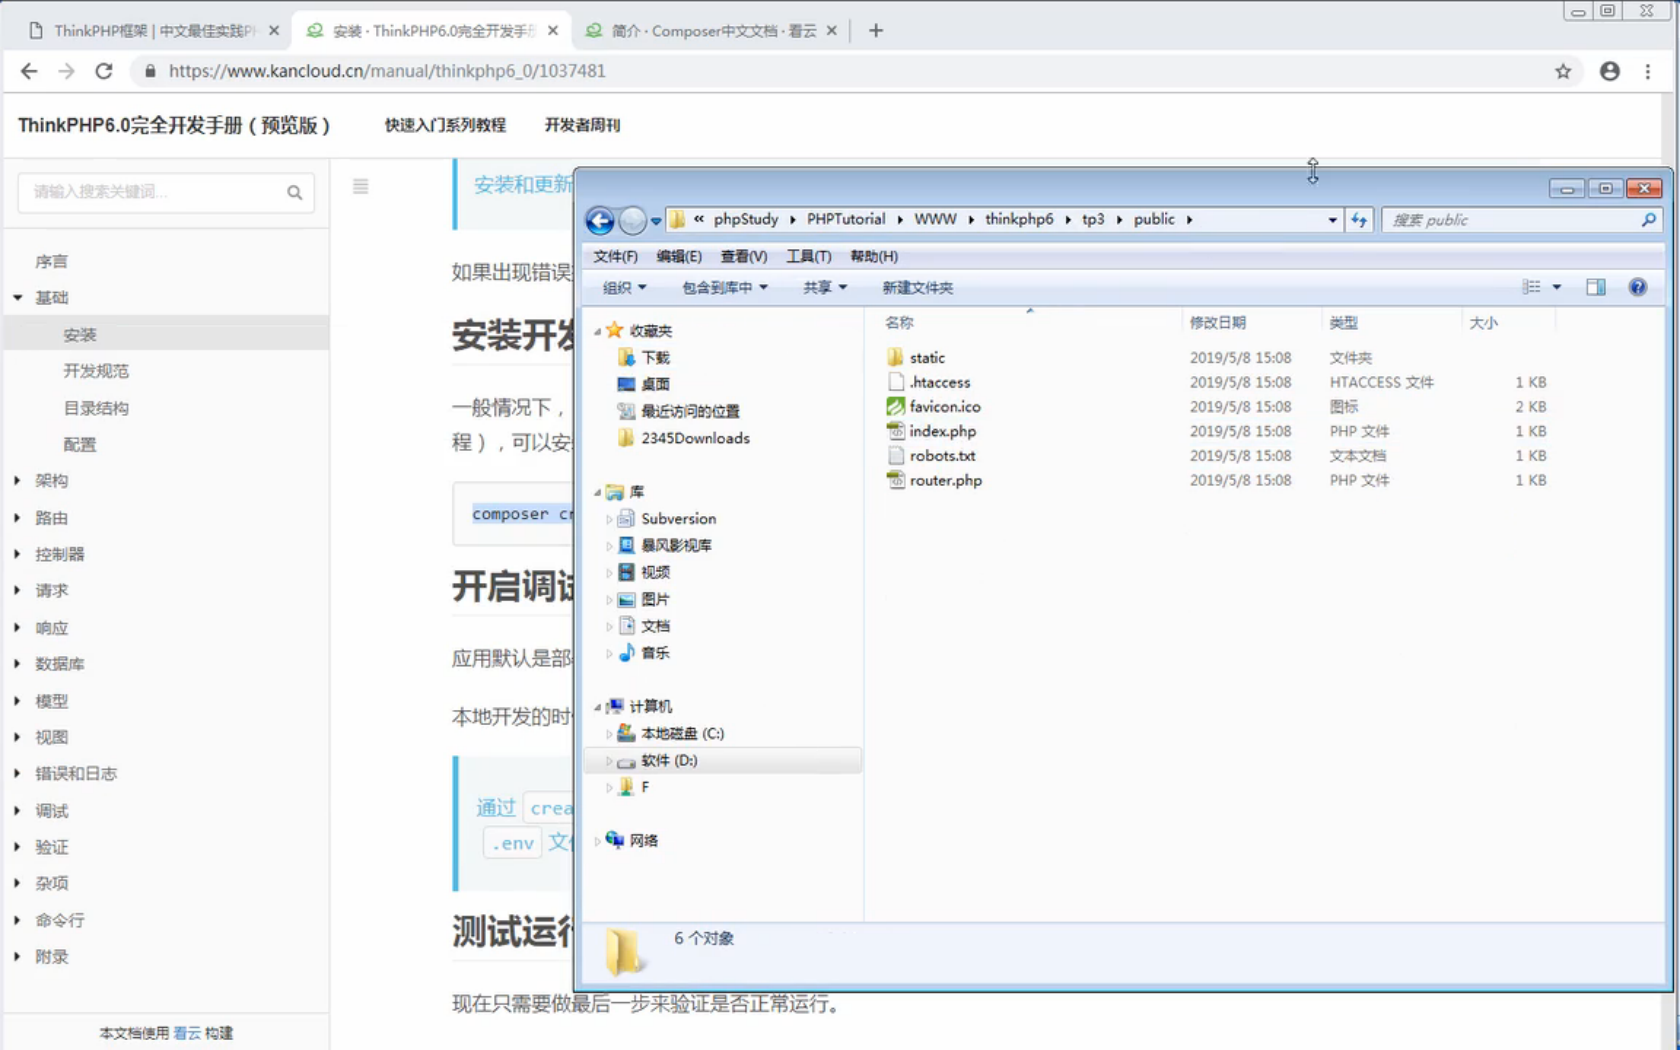
Task: Open the 工具(T) menu
Action: tap(809, 257)
